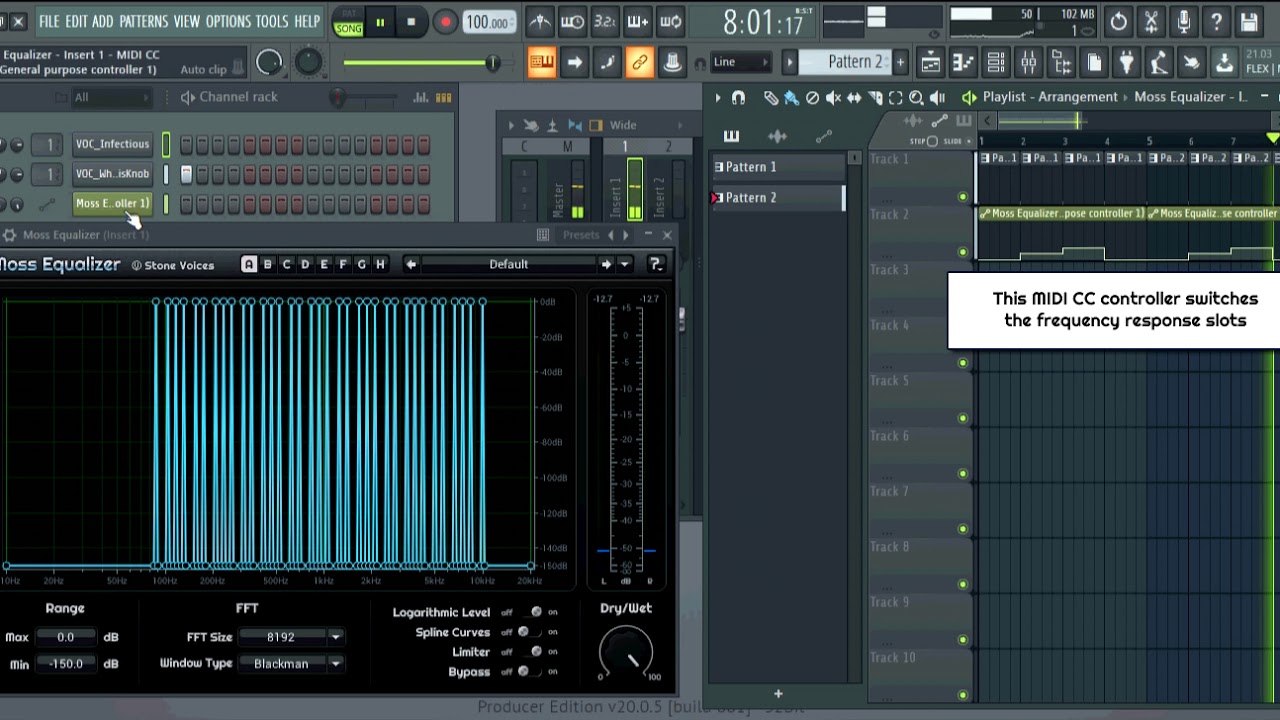The image size is (1280, 720).
Task: Open the metronome toggle in the toolbar
Action: point(540,21)
